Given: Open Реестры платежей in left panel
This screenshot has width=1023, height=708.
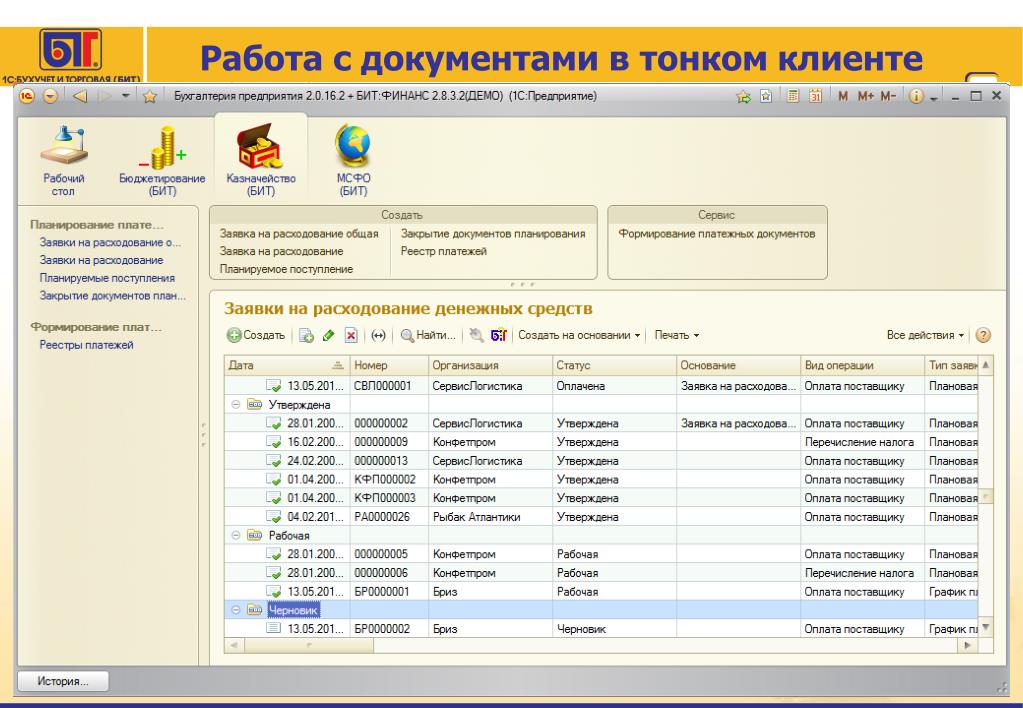Looking at the screenshot, I should tap(86, 345).
